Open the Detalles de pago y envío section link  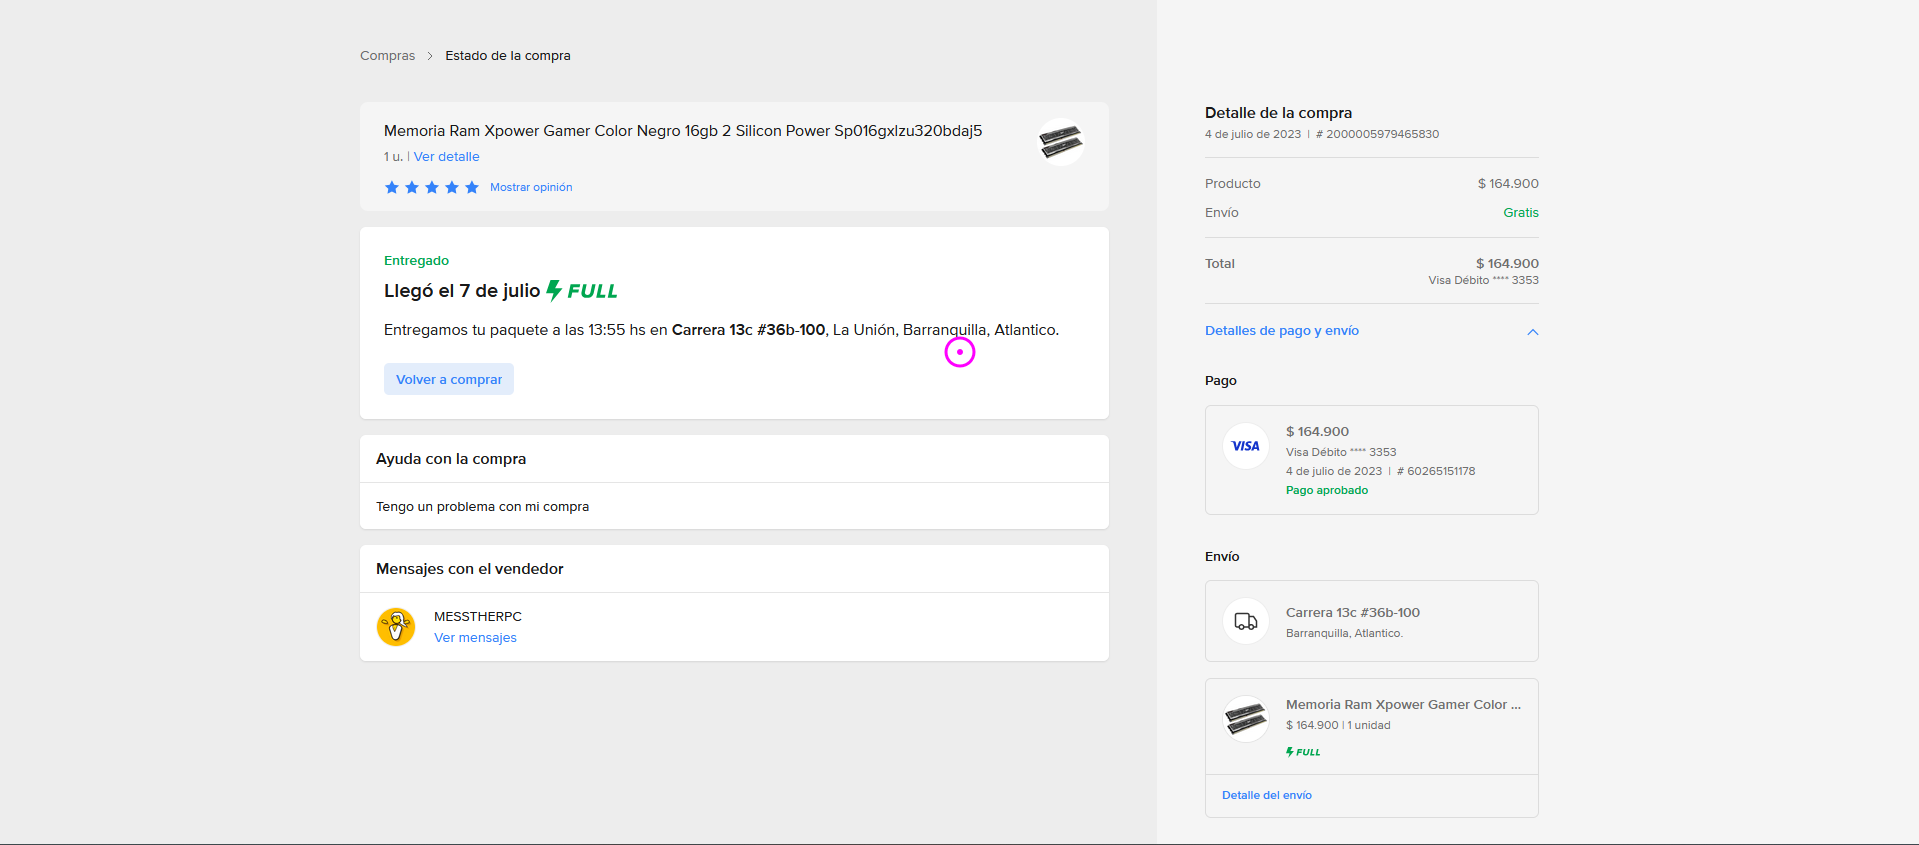coord(1281,331)
